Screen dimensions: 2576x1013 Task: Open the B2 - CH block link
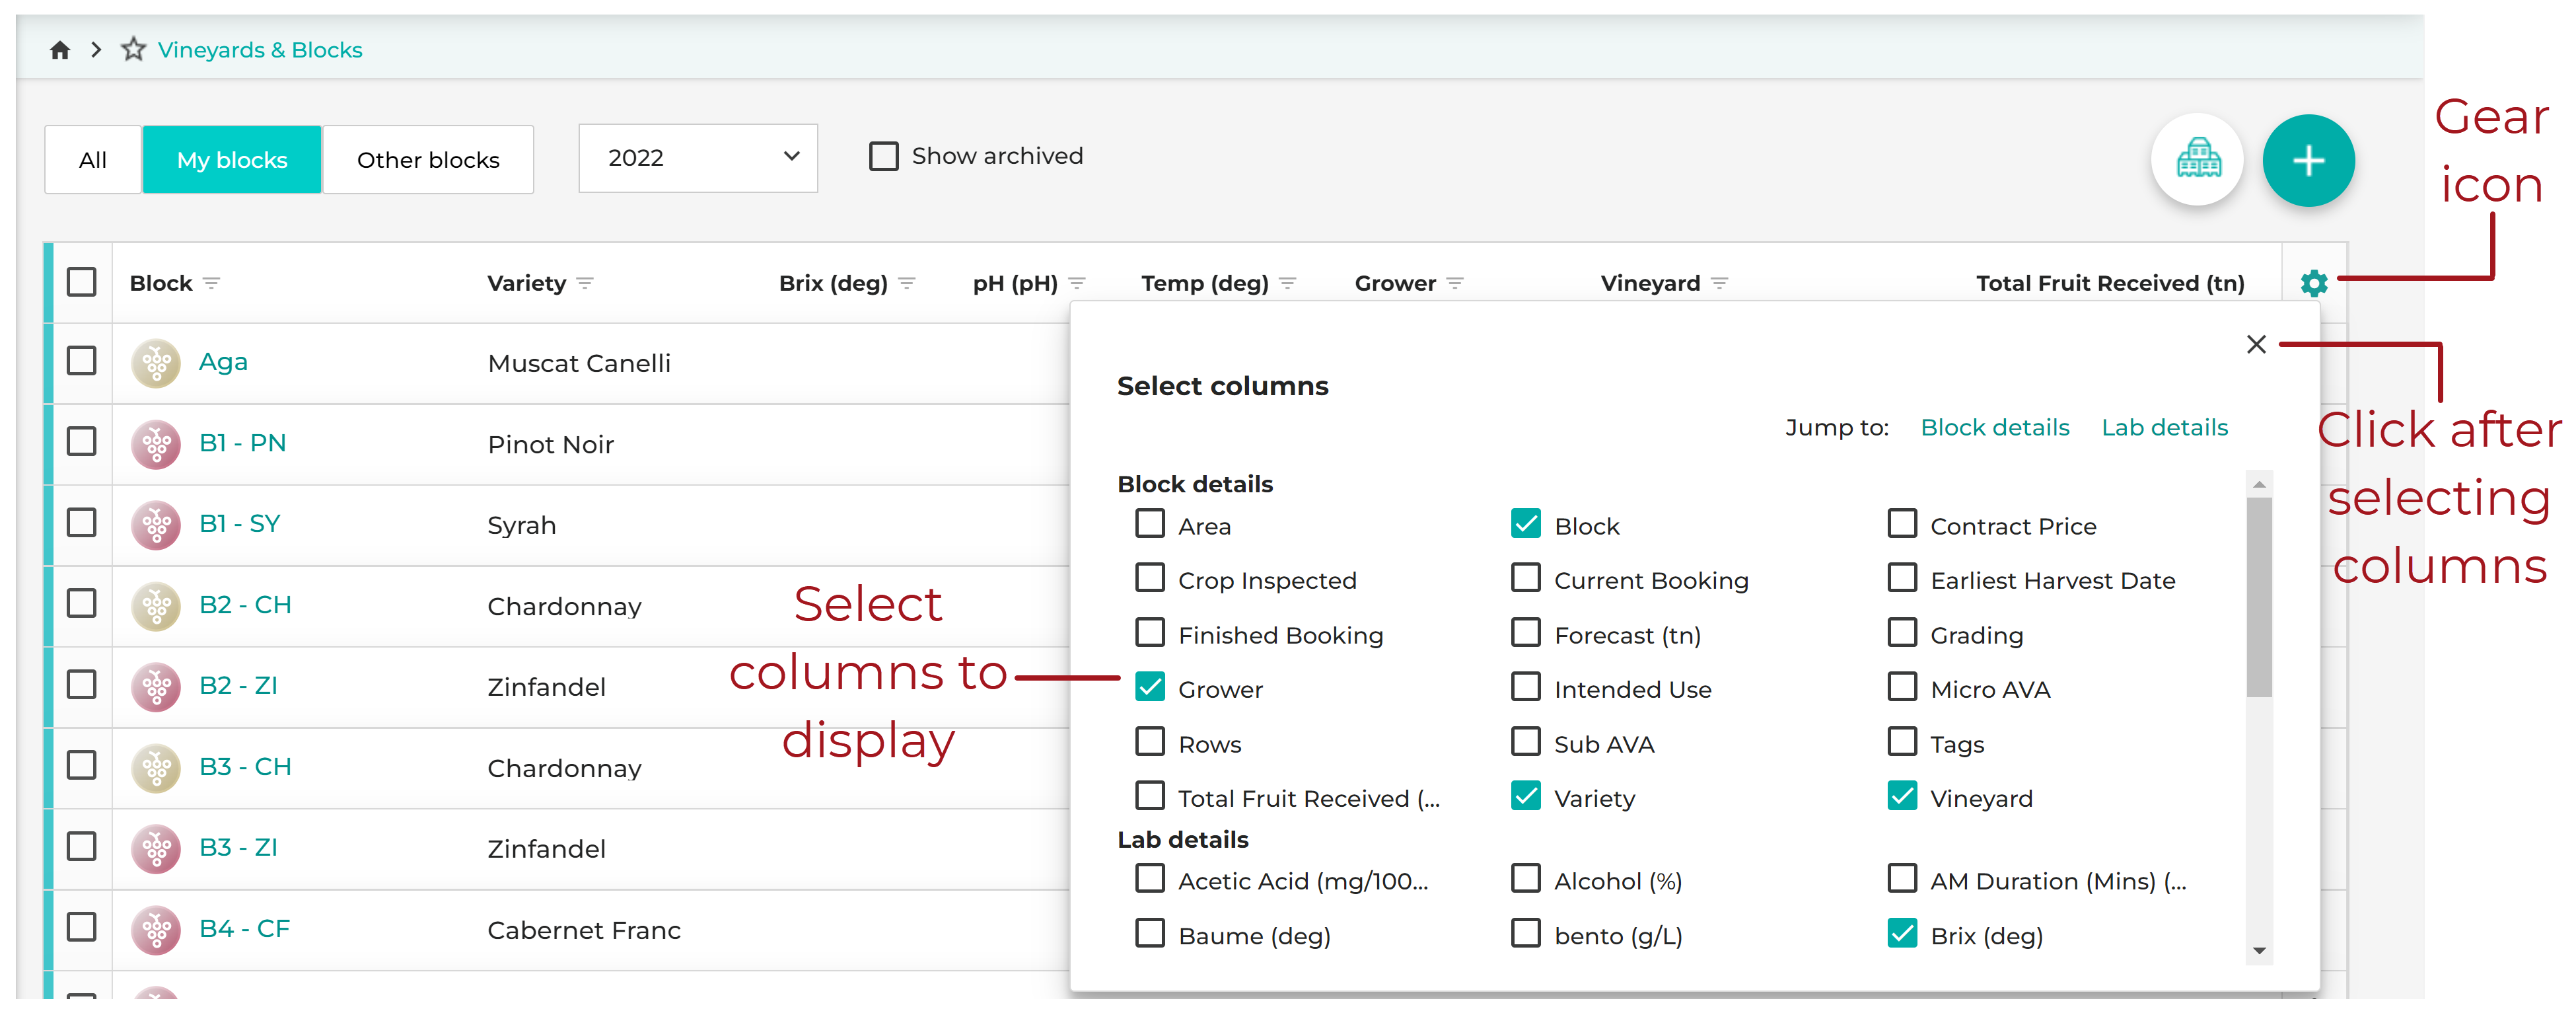pos(244,604)
